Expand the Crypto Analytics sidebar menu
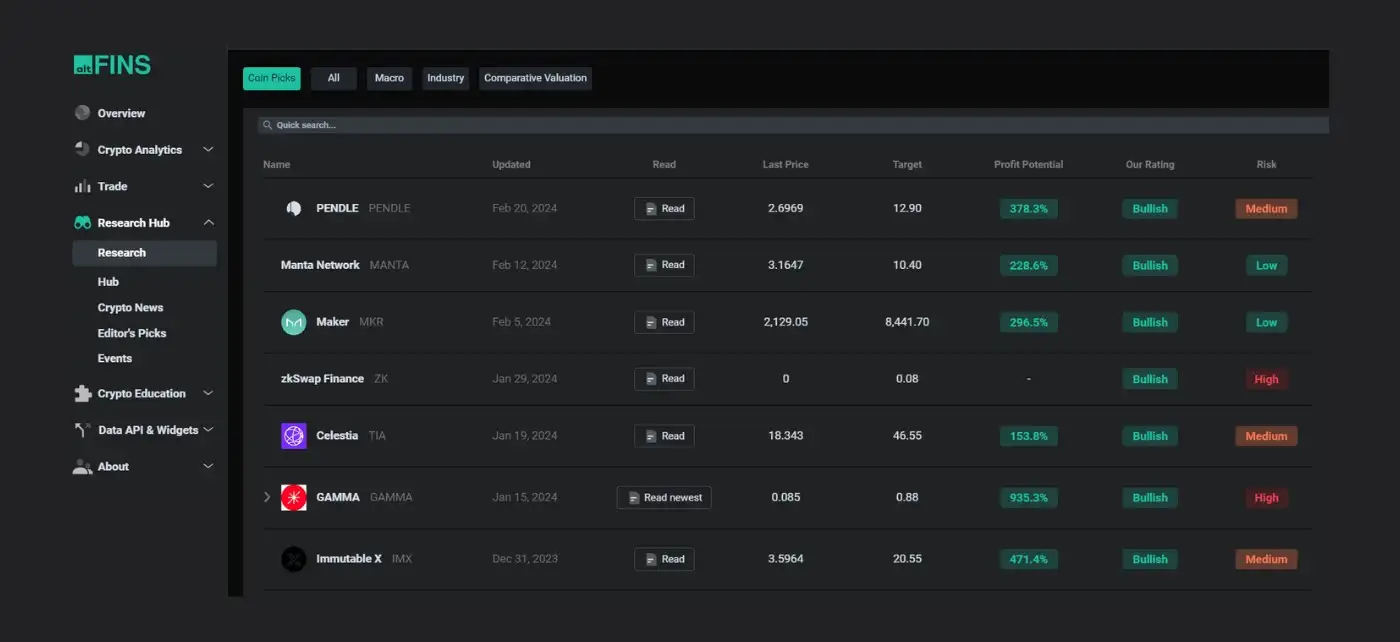 [208, 150]
